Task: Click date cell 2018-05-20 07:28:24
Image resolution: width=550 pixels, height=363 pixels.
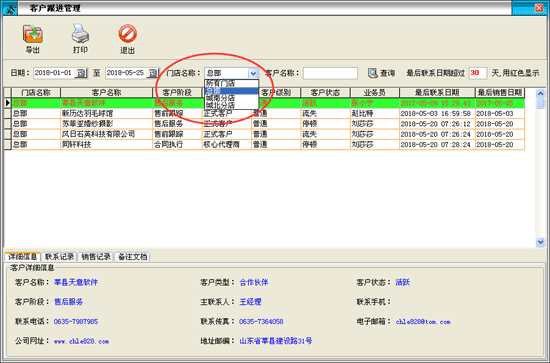Action: 437,144
